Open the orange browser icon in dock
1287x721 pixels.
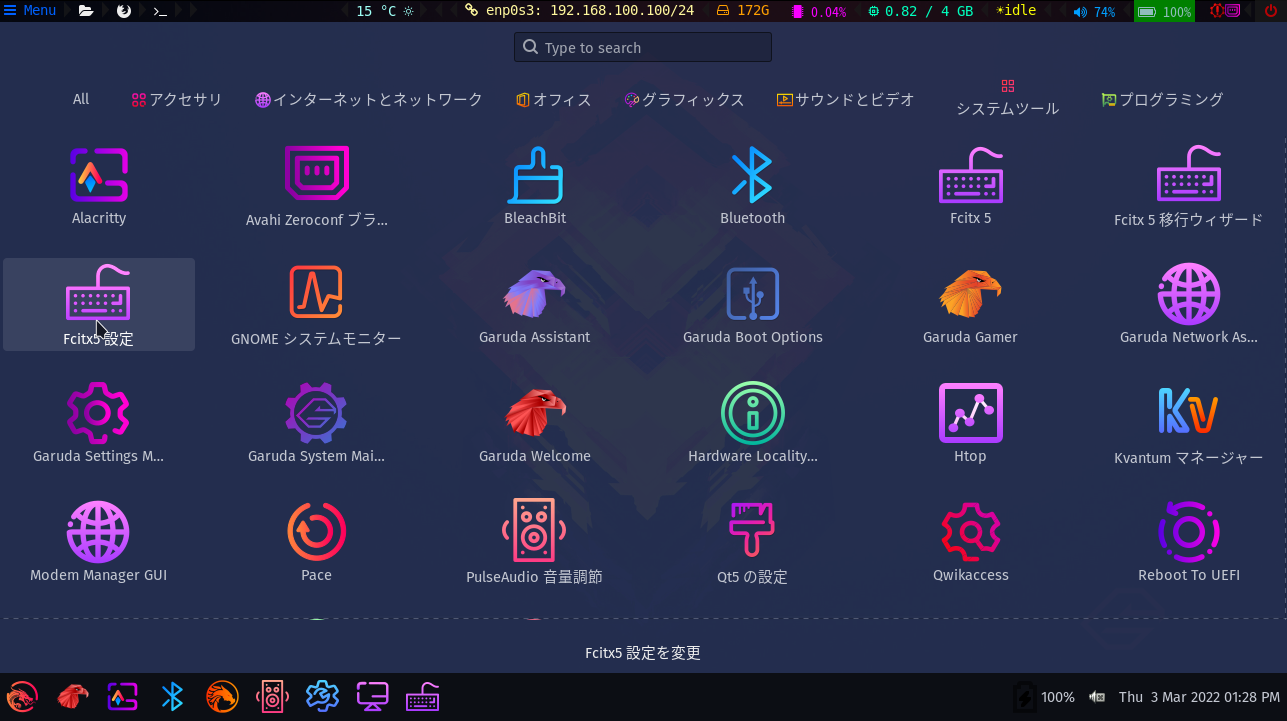pyautogui.click(x=222, y=696)
